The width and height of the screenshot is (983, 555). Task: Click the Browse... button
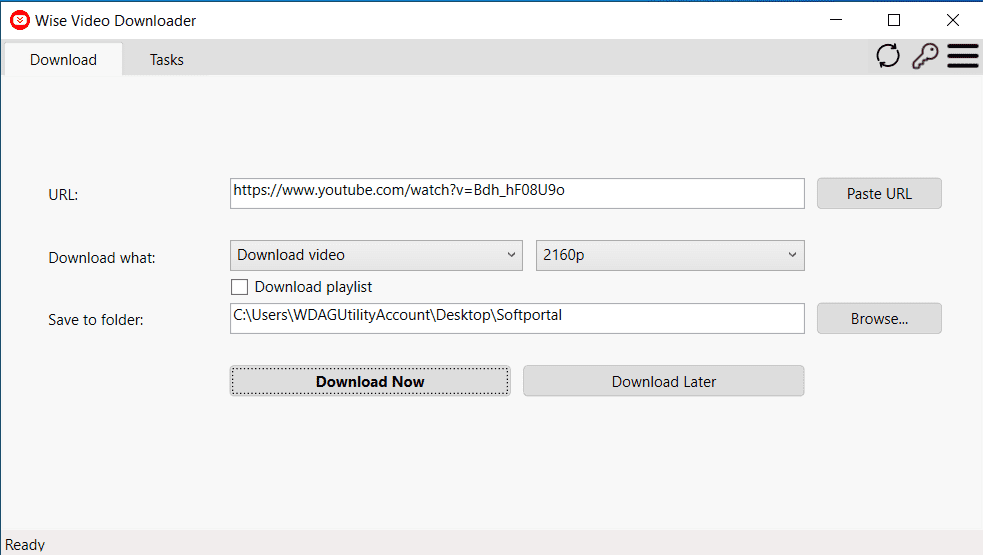point(879,319)
